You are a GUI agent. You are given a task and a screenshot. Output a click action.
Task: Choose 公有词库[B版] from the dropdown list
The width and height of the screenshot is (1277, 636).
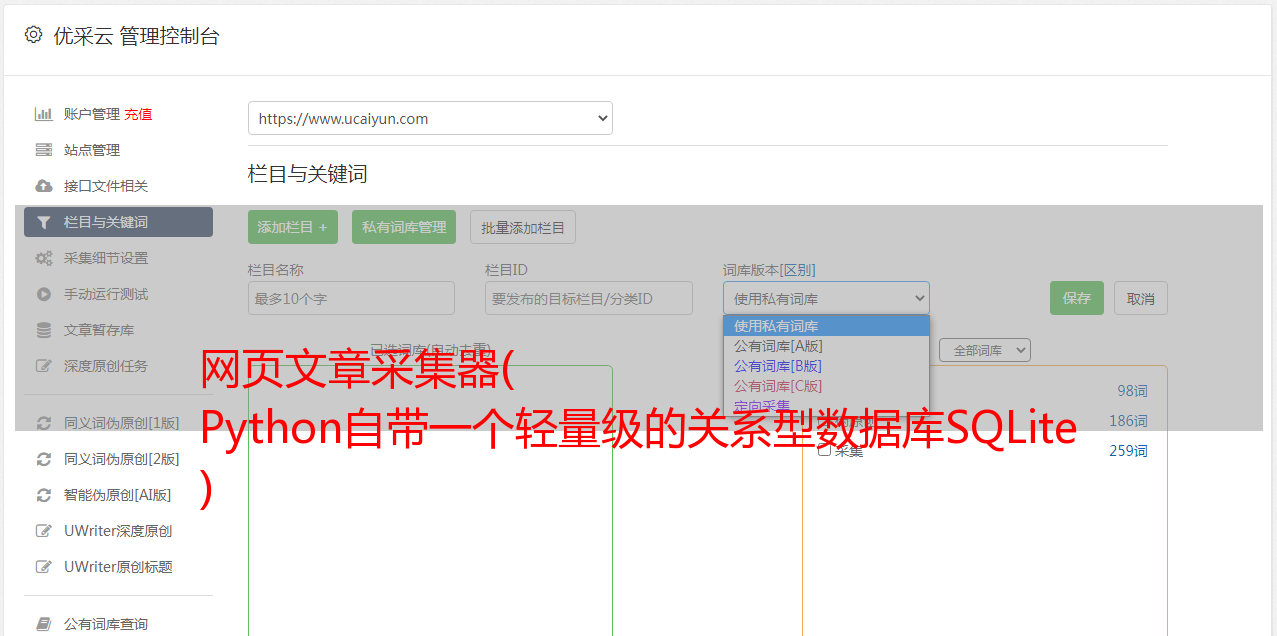pyautogui.click(x=826, y=366)
